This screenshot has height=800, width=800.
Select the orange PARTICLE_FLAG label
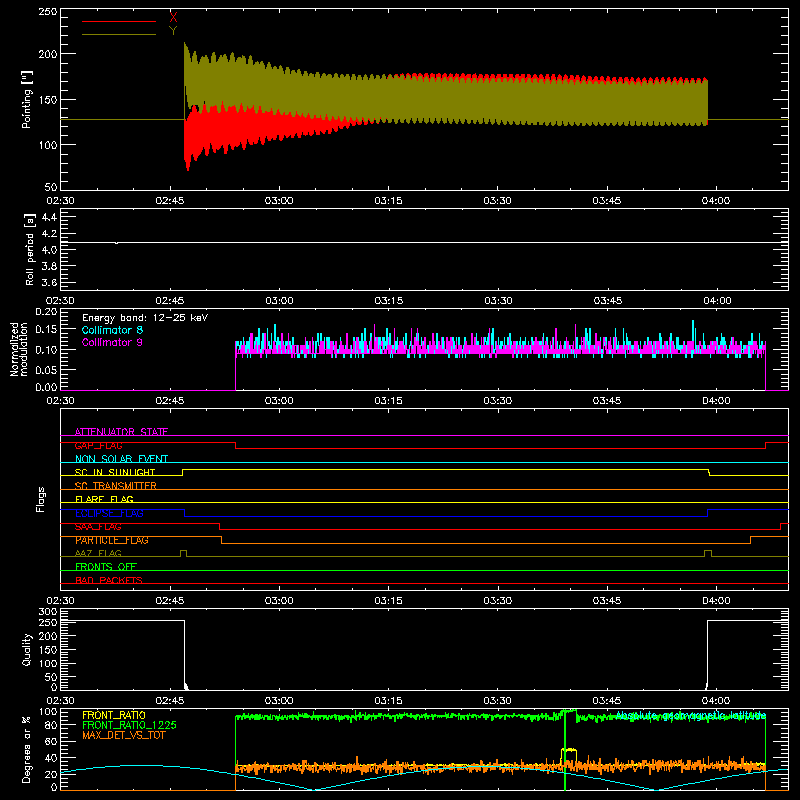tap(112, 540)
